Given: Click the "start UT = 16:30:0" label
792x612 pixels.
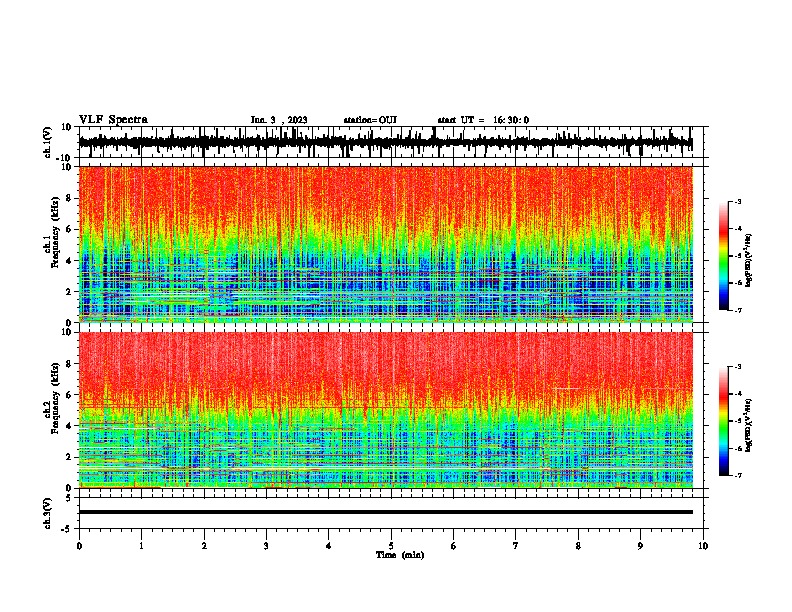Looking at the screenshot, I should (x=483, y=120).
